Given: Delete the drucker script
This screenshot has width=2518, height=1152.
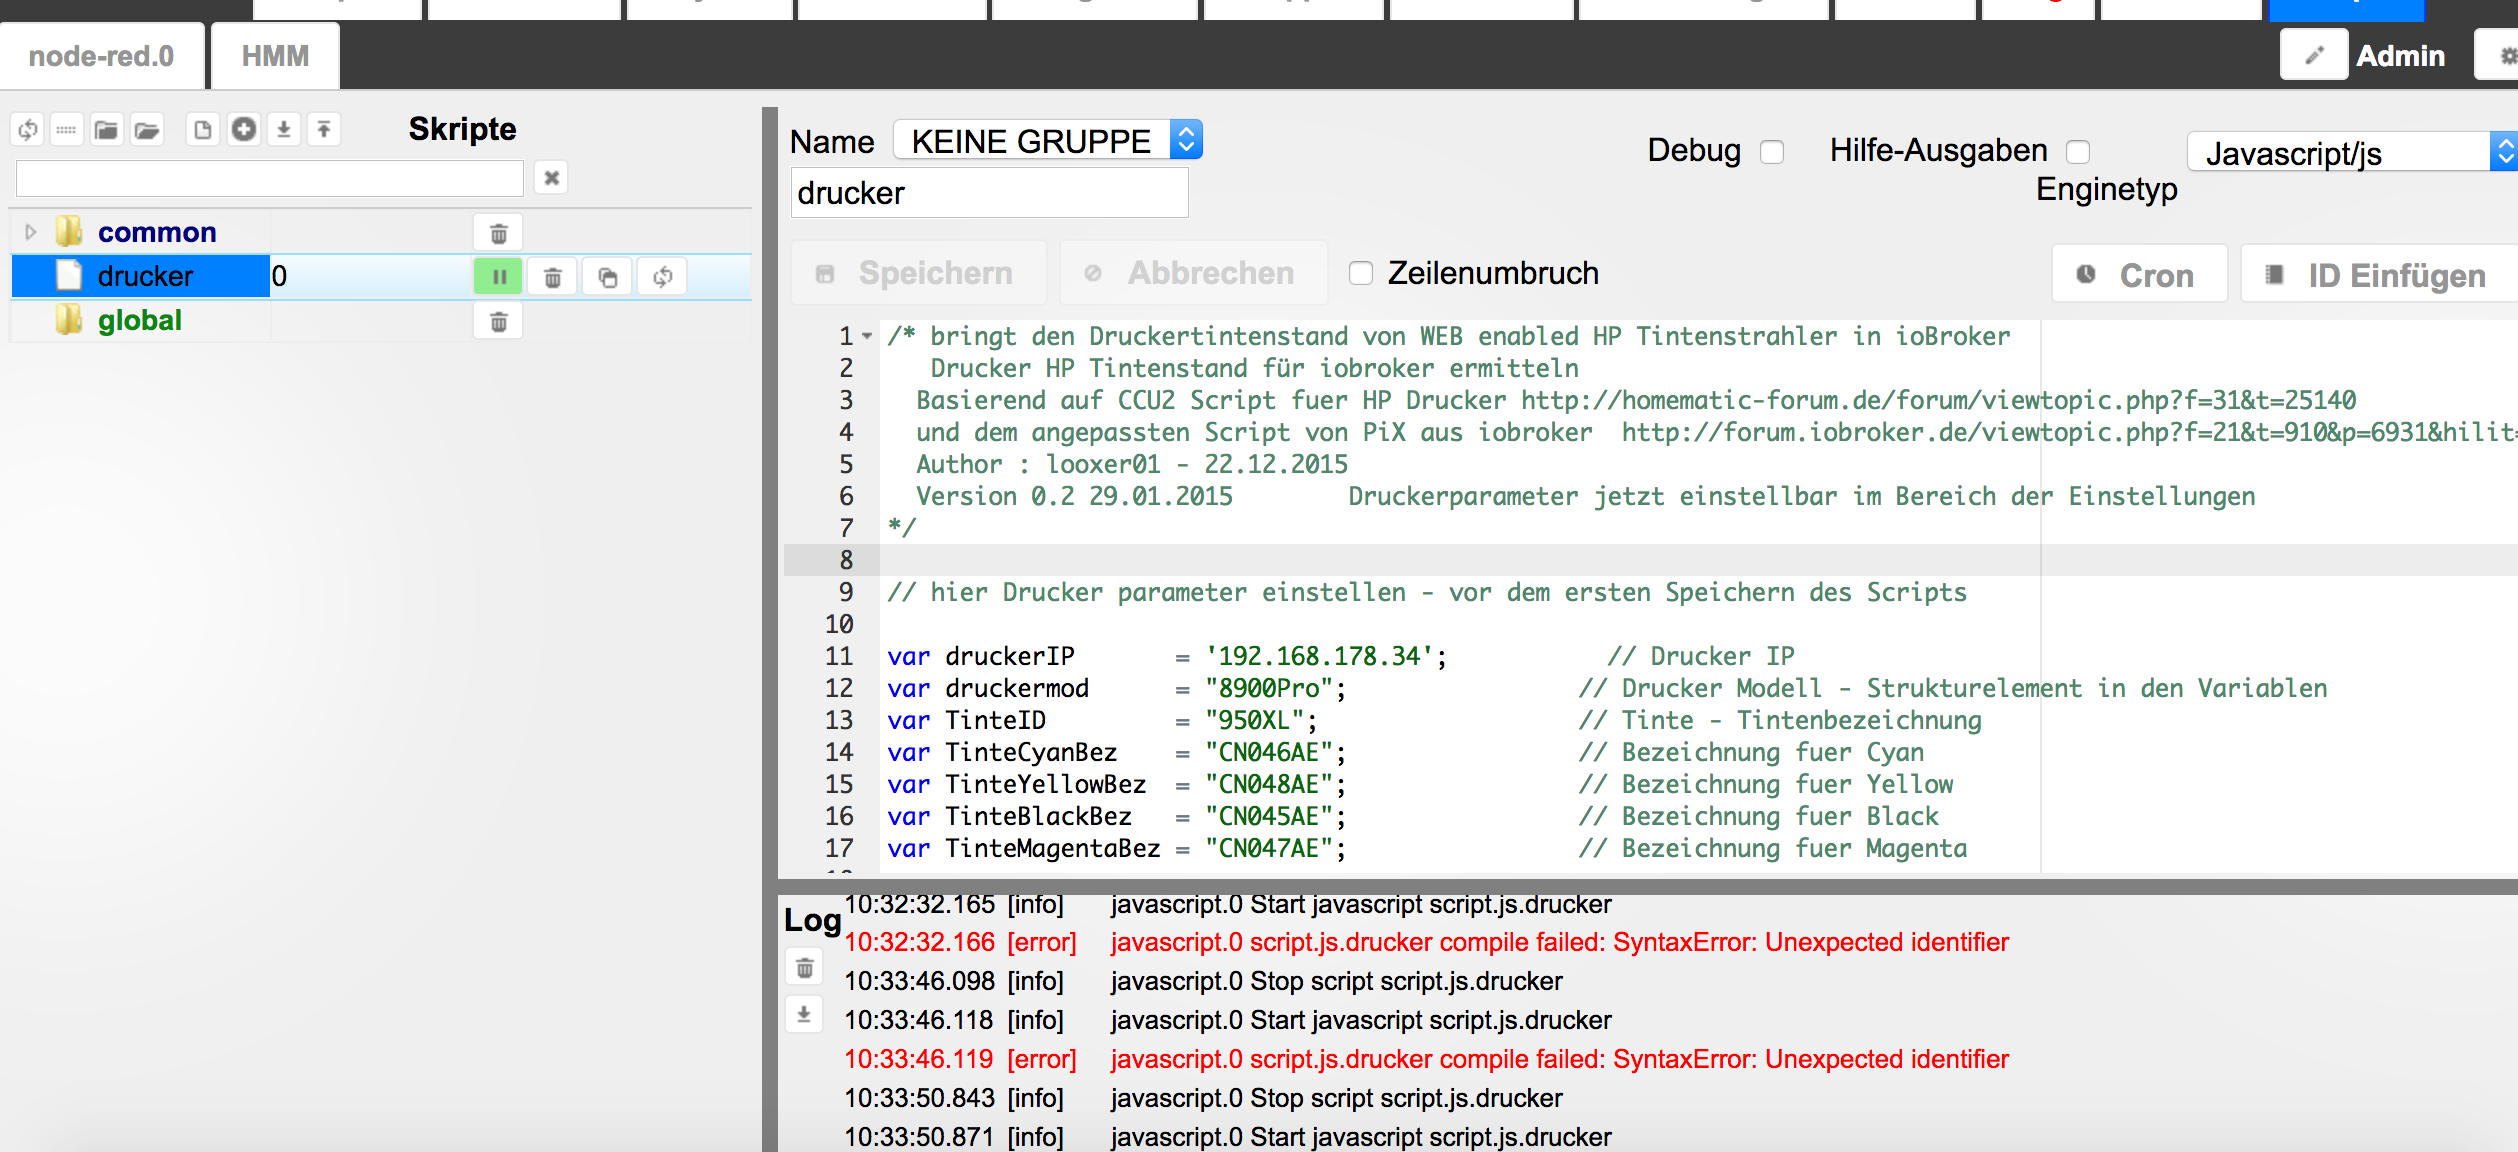Looking at the screenshot, I should (553, 277).
